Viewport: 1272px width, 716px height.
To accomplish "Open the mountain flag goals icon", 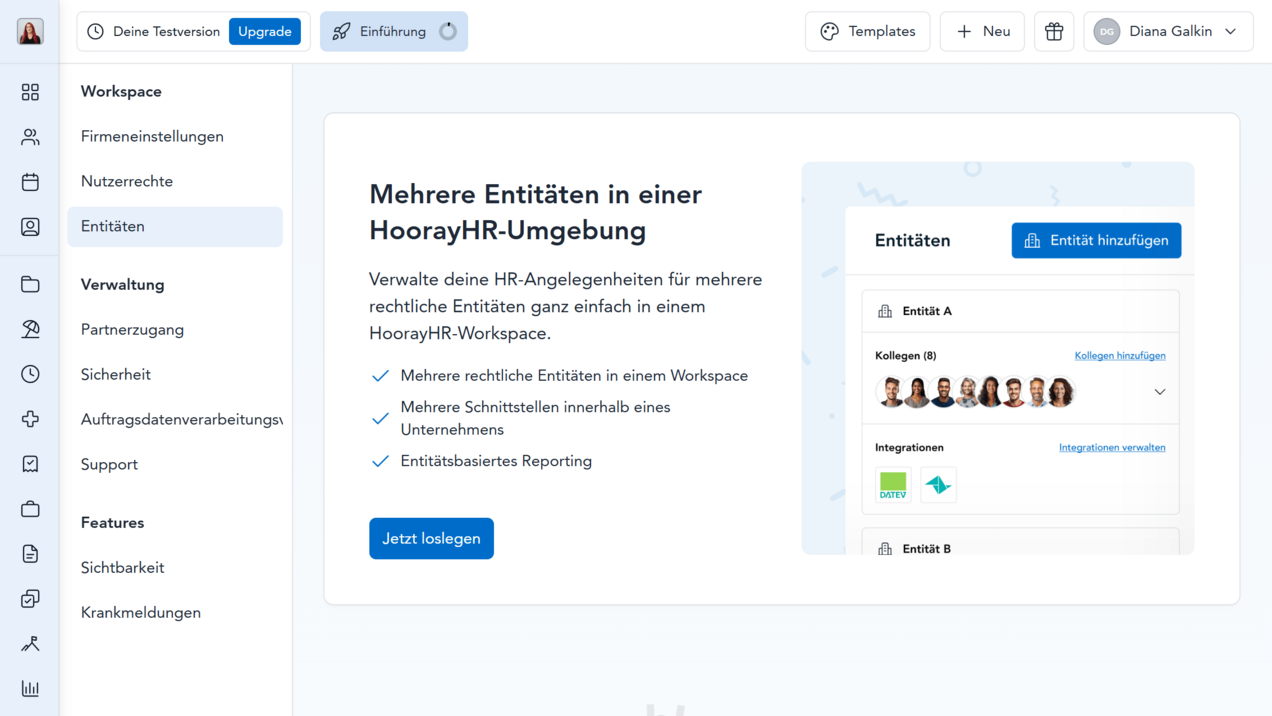I will pyautogui.click(x=30, y=644).
